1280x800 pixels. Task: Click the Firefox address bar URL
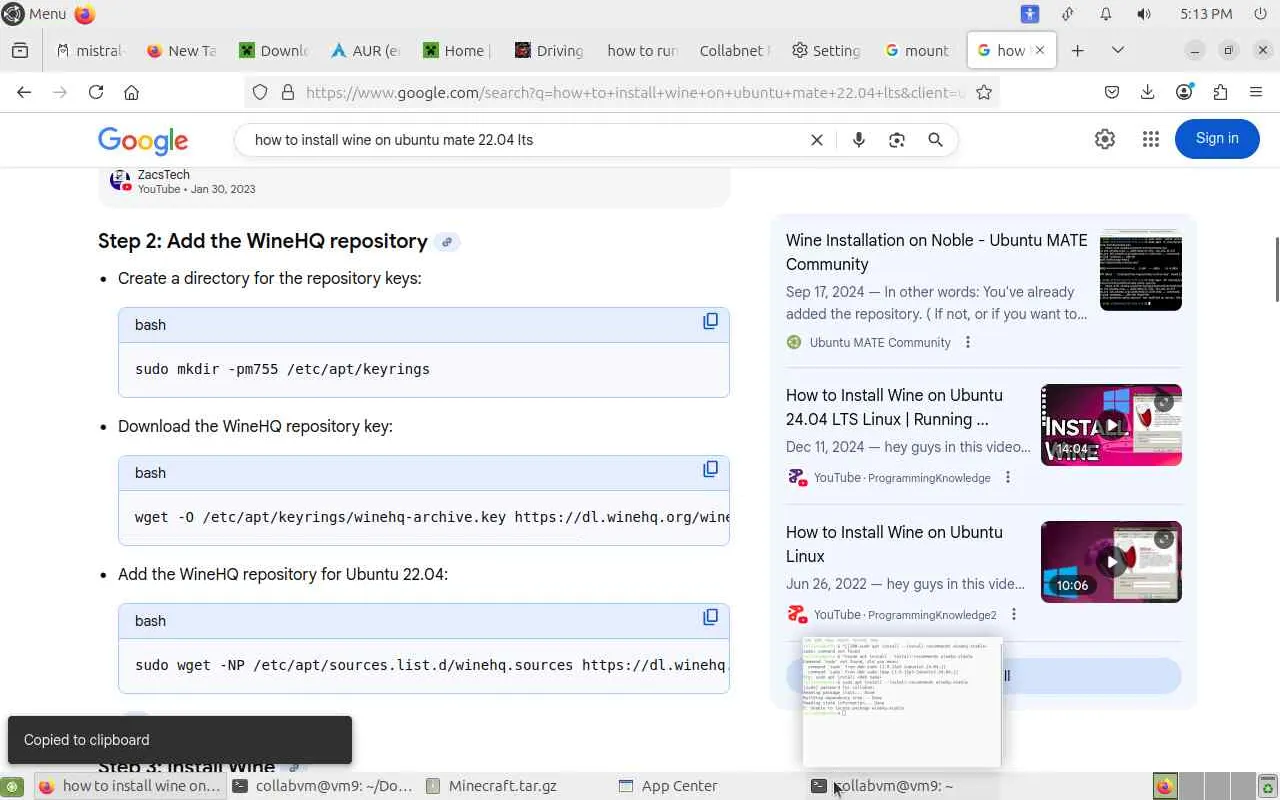tap(635, 92)
